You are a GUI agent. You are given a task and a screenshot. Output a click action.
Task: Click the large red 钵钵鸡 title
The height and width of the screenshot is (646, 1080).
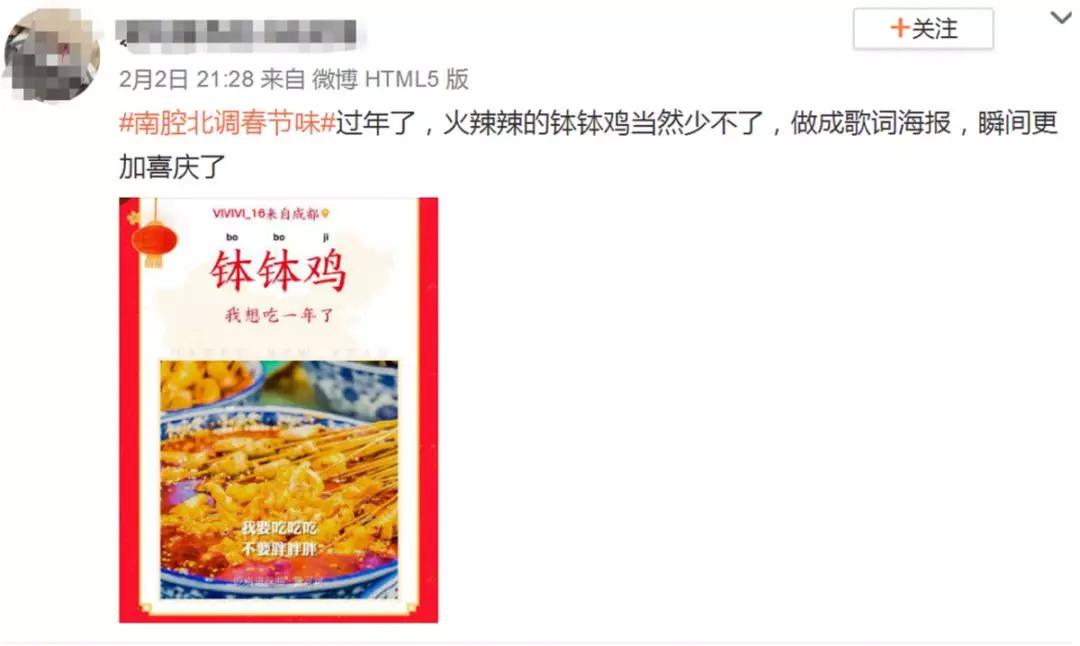pyautogui.click(x=278, y=271)
